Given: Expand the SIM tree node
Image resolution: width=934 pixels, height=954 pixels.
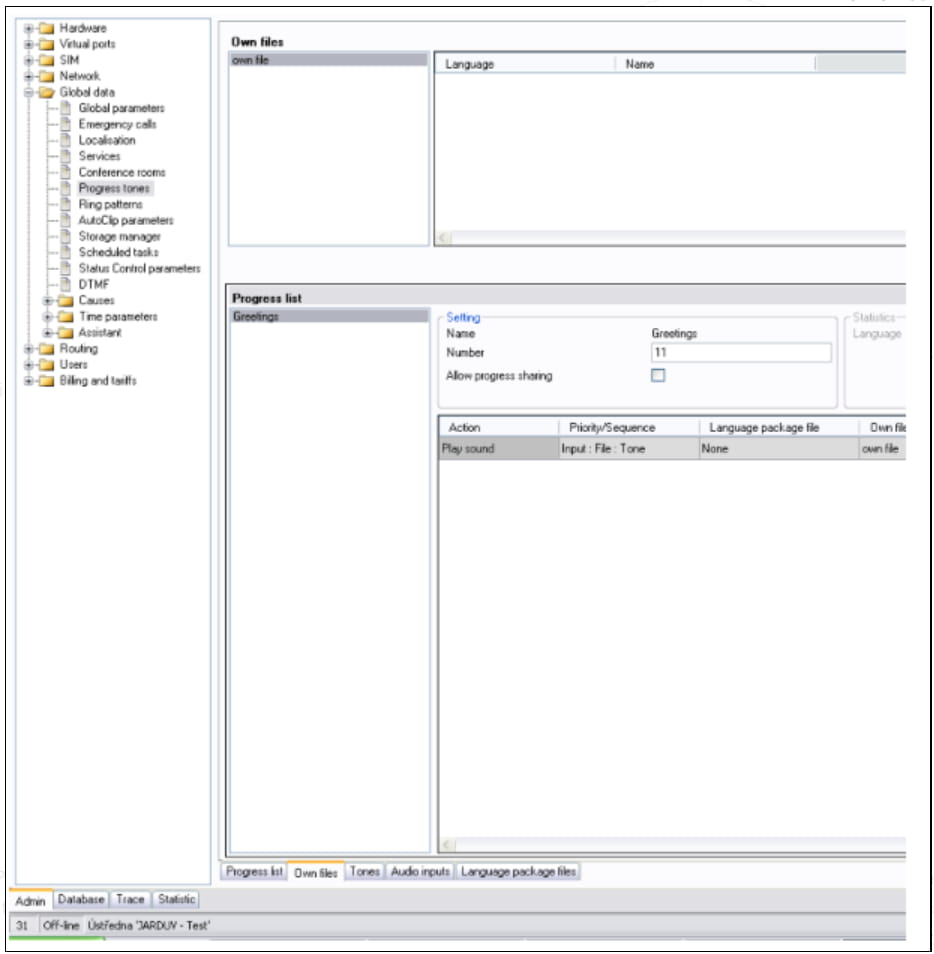Looking at the screenshot, I should pos(28,60).
